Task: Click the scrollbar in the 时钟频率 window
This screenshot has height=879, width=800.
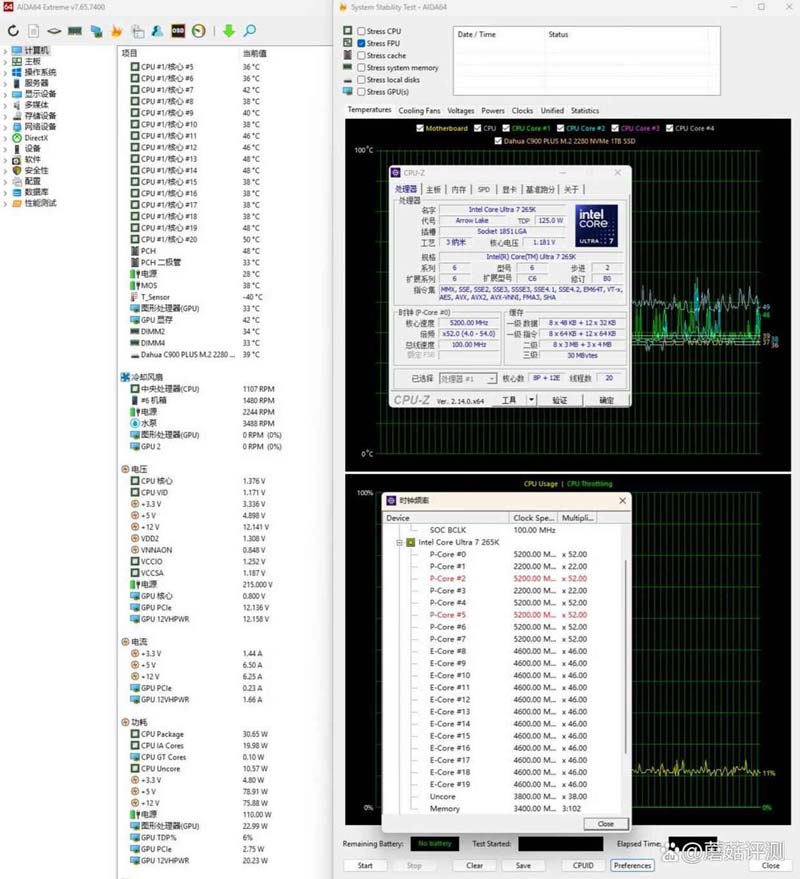Action: (x=626, y=656)
